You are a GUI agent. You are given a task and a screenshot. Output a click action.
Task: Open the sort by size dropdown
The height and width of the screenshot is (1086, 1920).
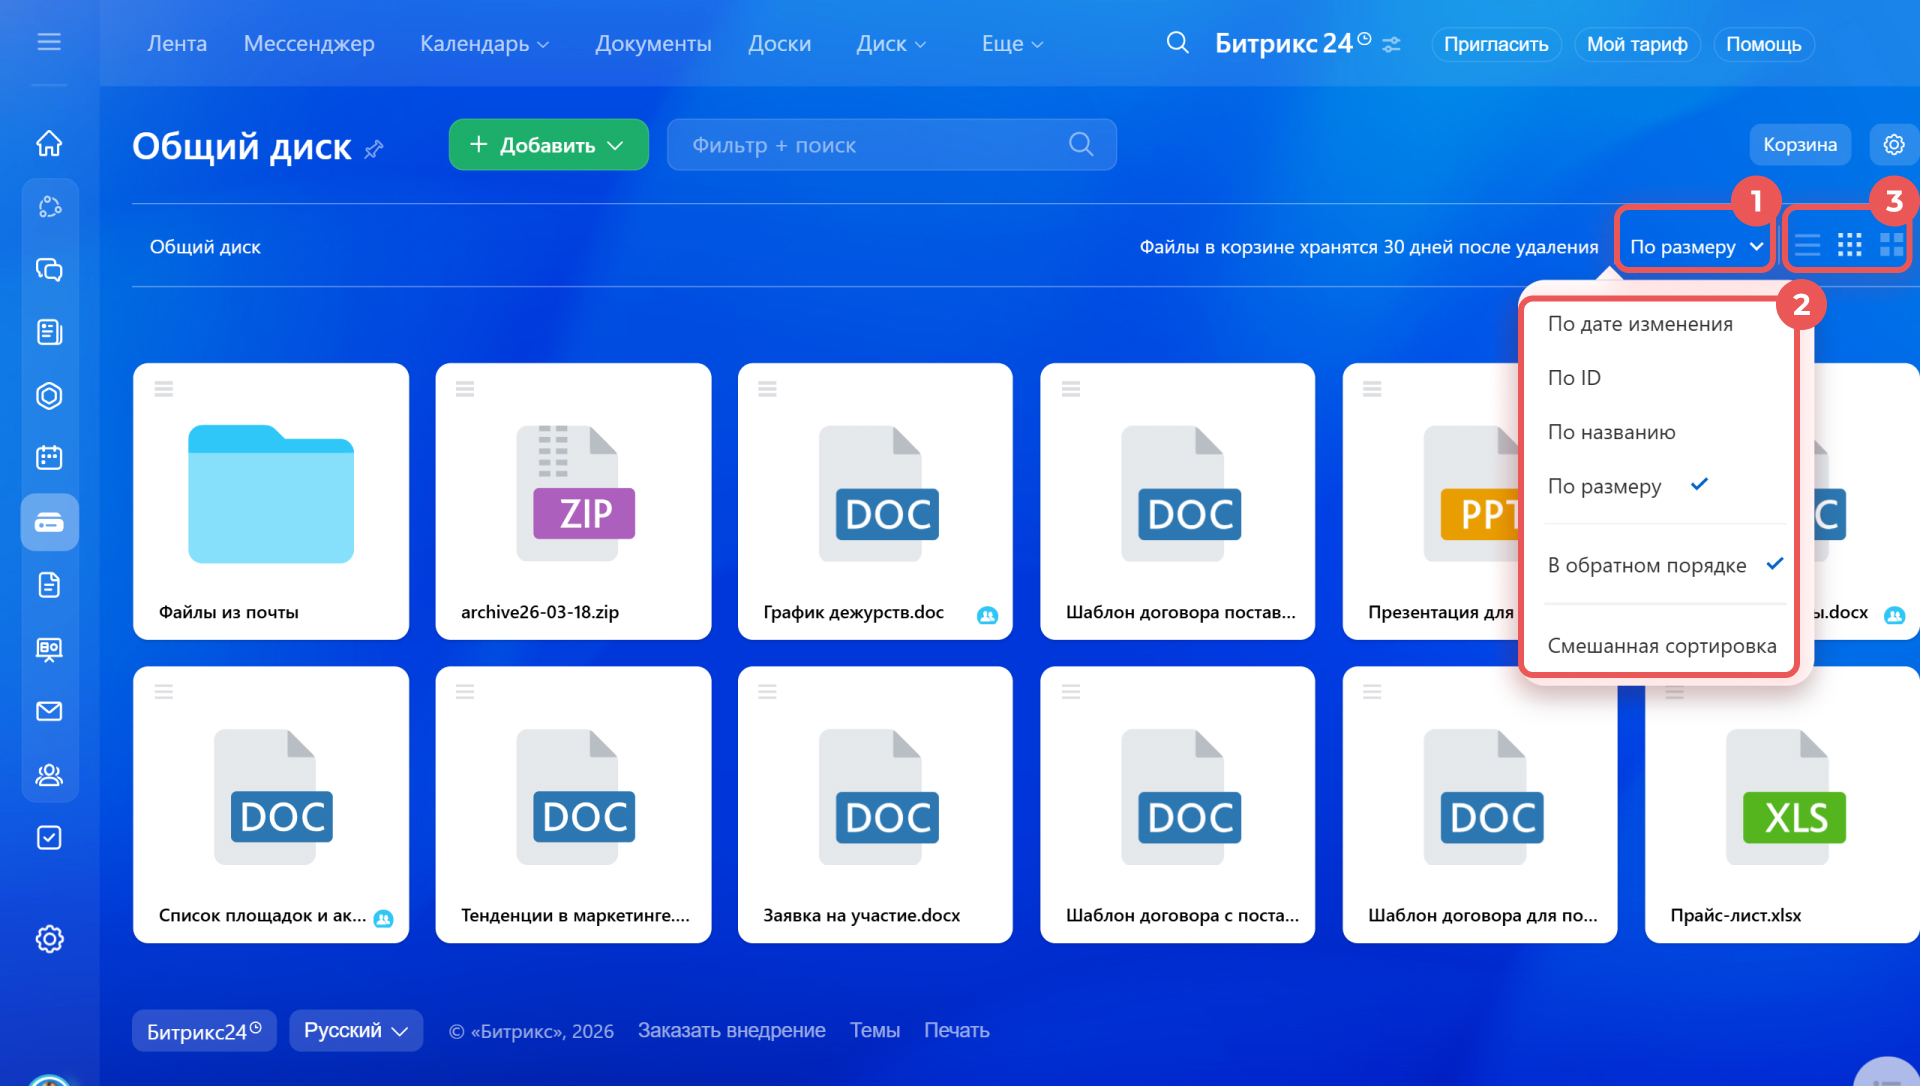[1695, 246]
